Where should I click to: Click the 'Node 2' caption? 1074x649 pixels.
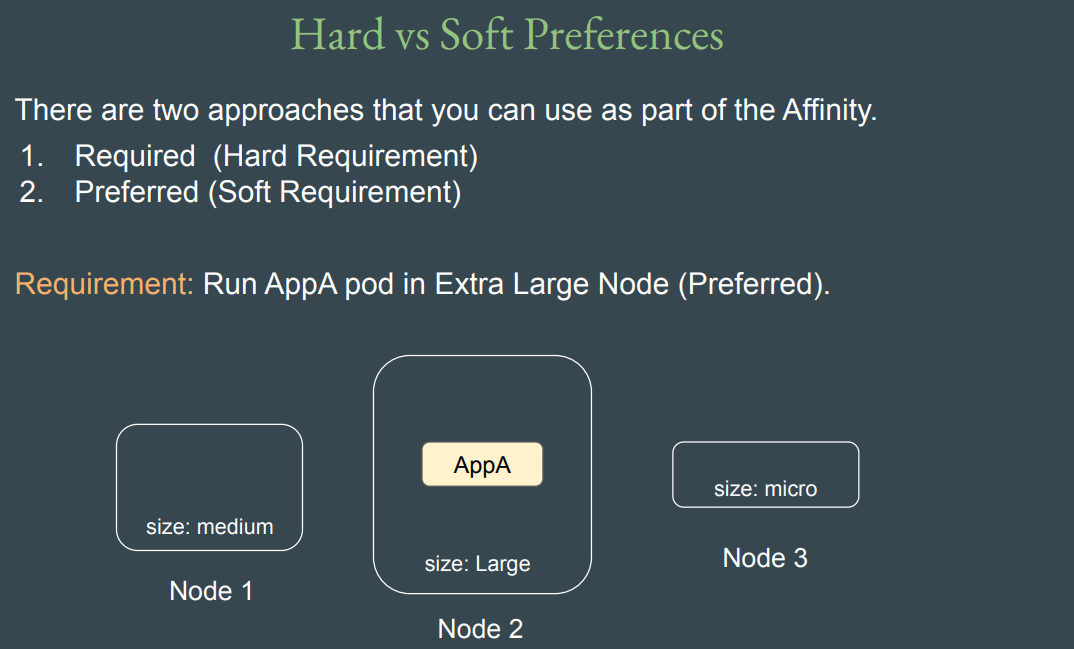480,629
